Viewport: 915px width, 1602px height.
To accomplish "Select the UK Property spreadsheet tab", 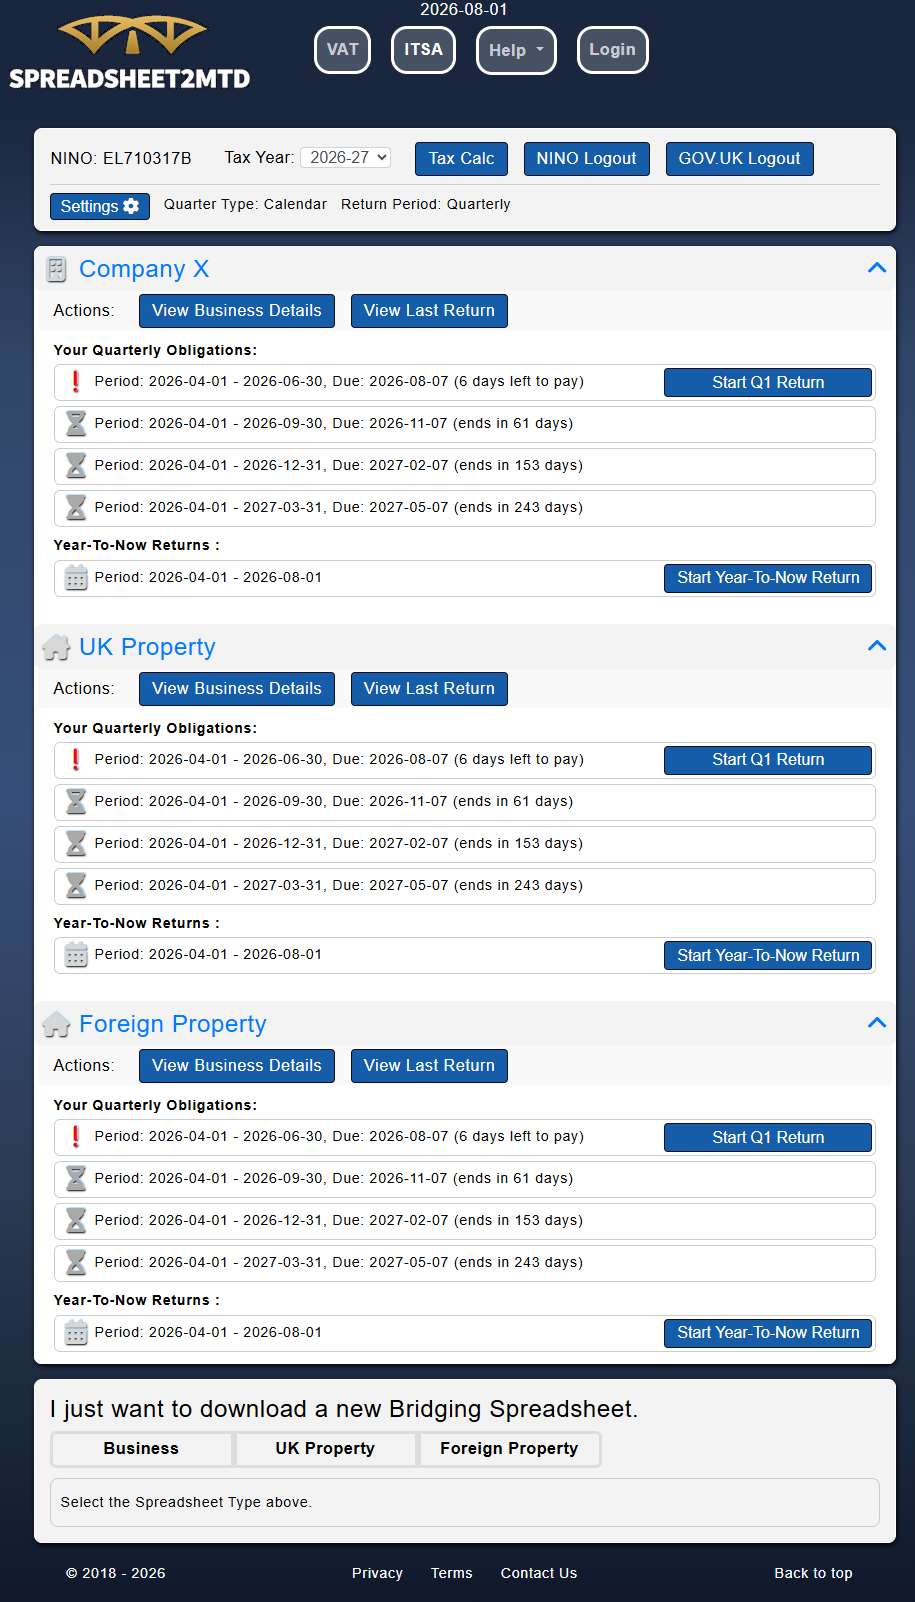I will tap(325, 1449).
